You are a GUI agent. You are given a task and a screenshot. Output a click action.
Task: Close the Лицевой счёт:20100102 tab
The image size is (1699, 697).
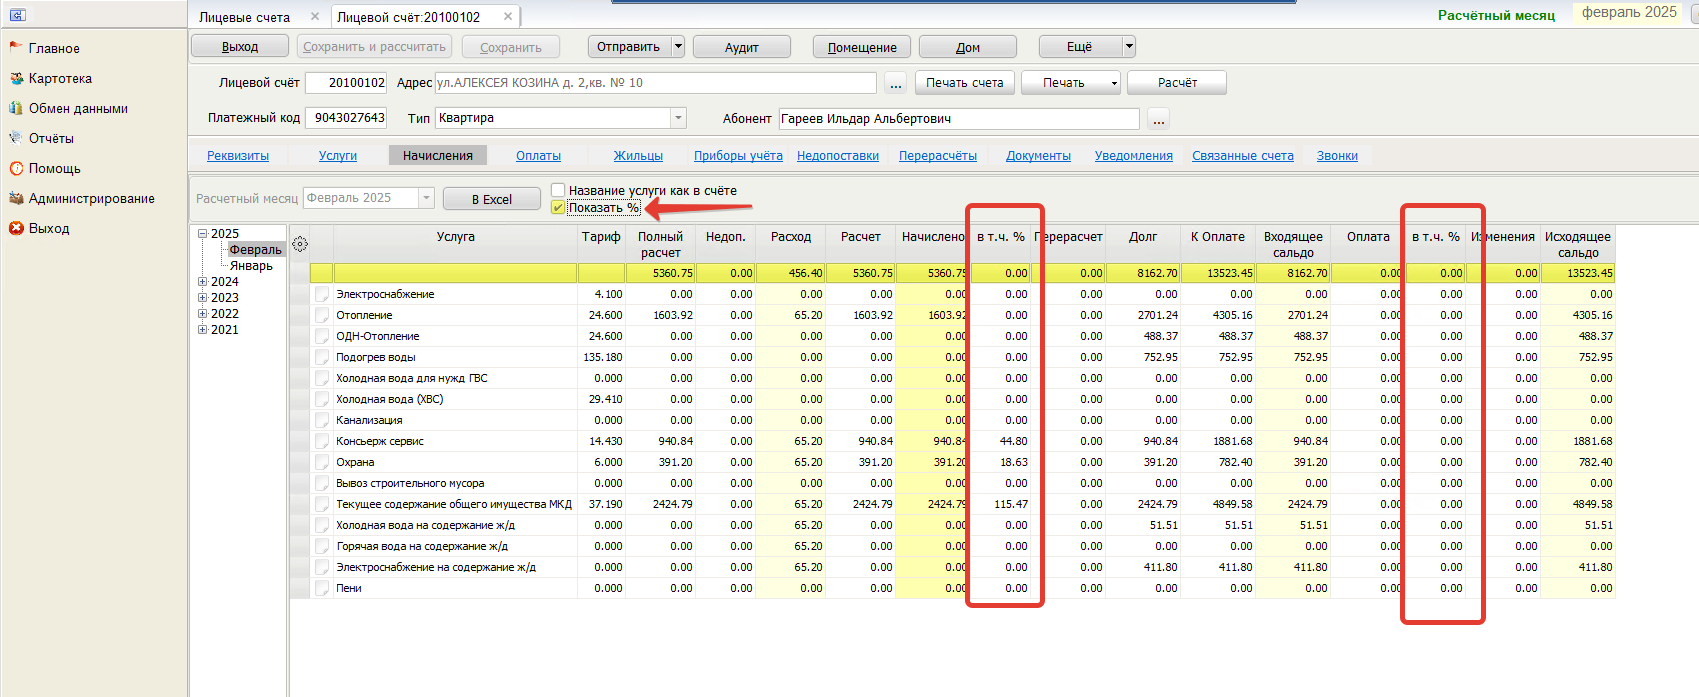[508, 16]
